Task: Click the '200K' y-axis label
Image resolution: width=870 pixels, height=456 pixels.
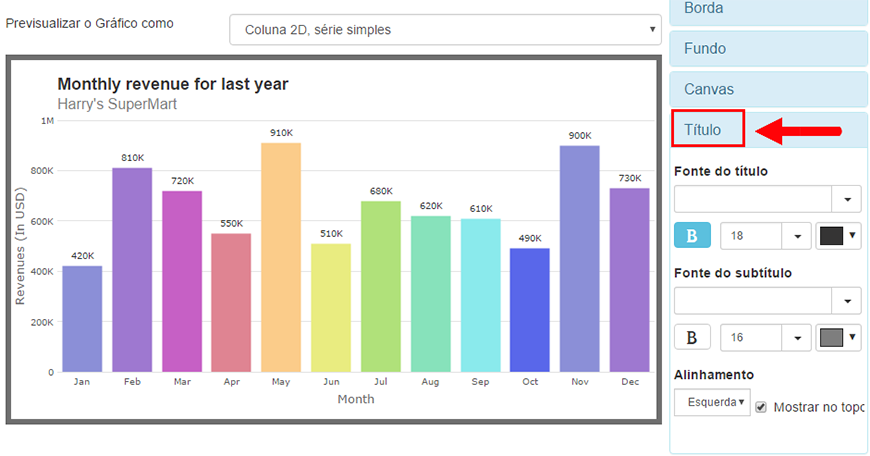Action: (43, 322)
